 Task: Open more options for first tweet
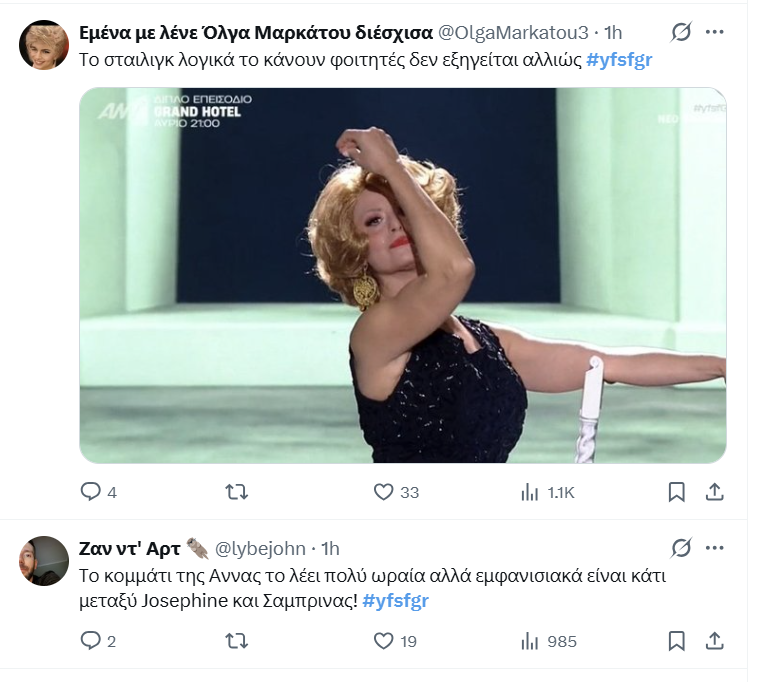tap(714, 33)
